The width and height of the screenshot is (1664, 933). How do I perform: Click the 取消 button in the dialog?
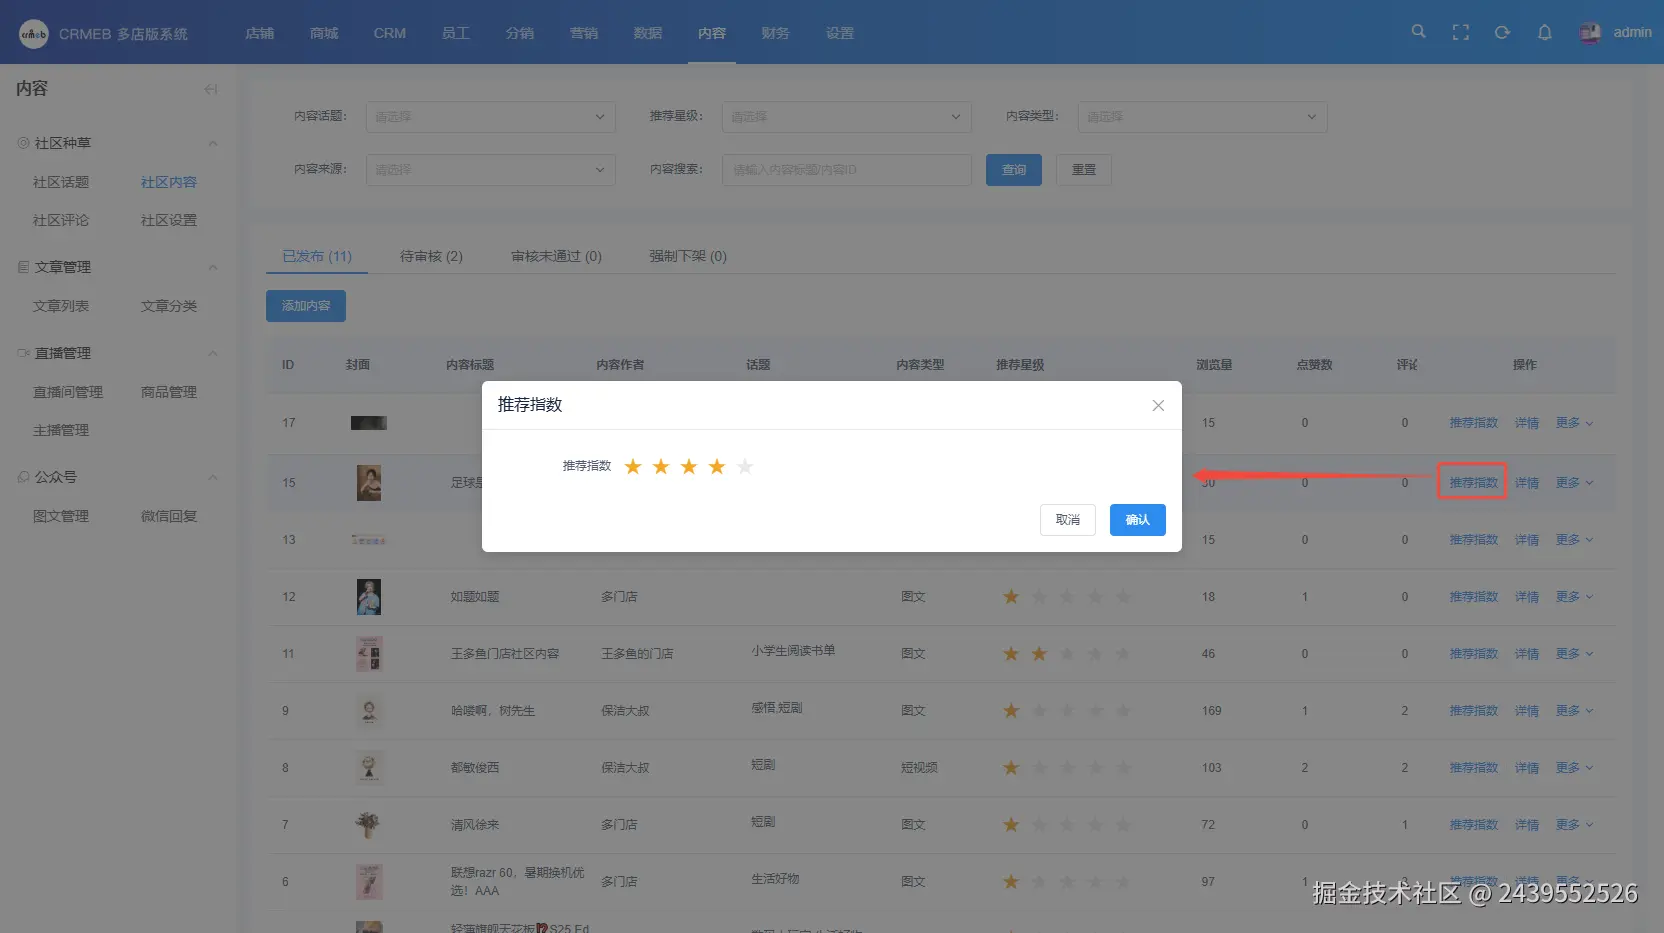click(1068, 520)
